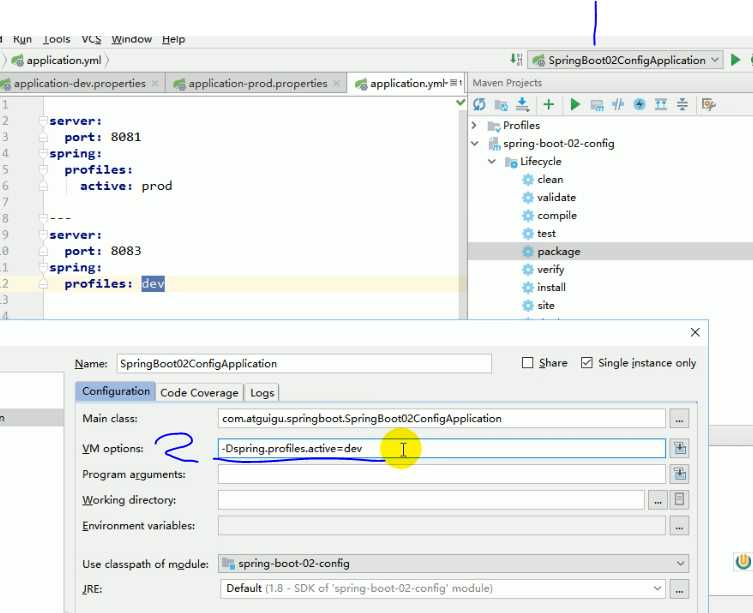Screen dimensions: 753x613
Task: Click the Working directory field
Action: click(431, 500)
